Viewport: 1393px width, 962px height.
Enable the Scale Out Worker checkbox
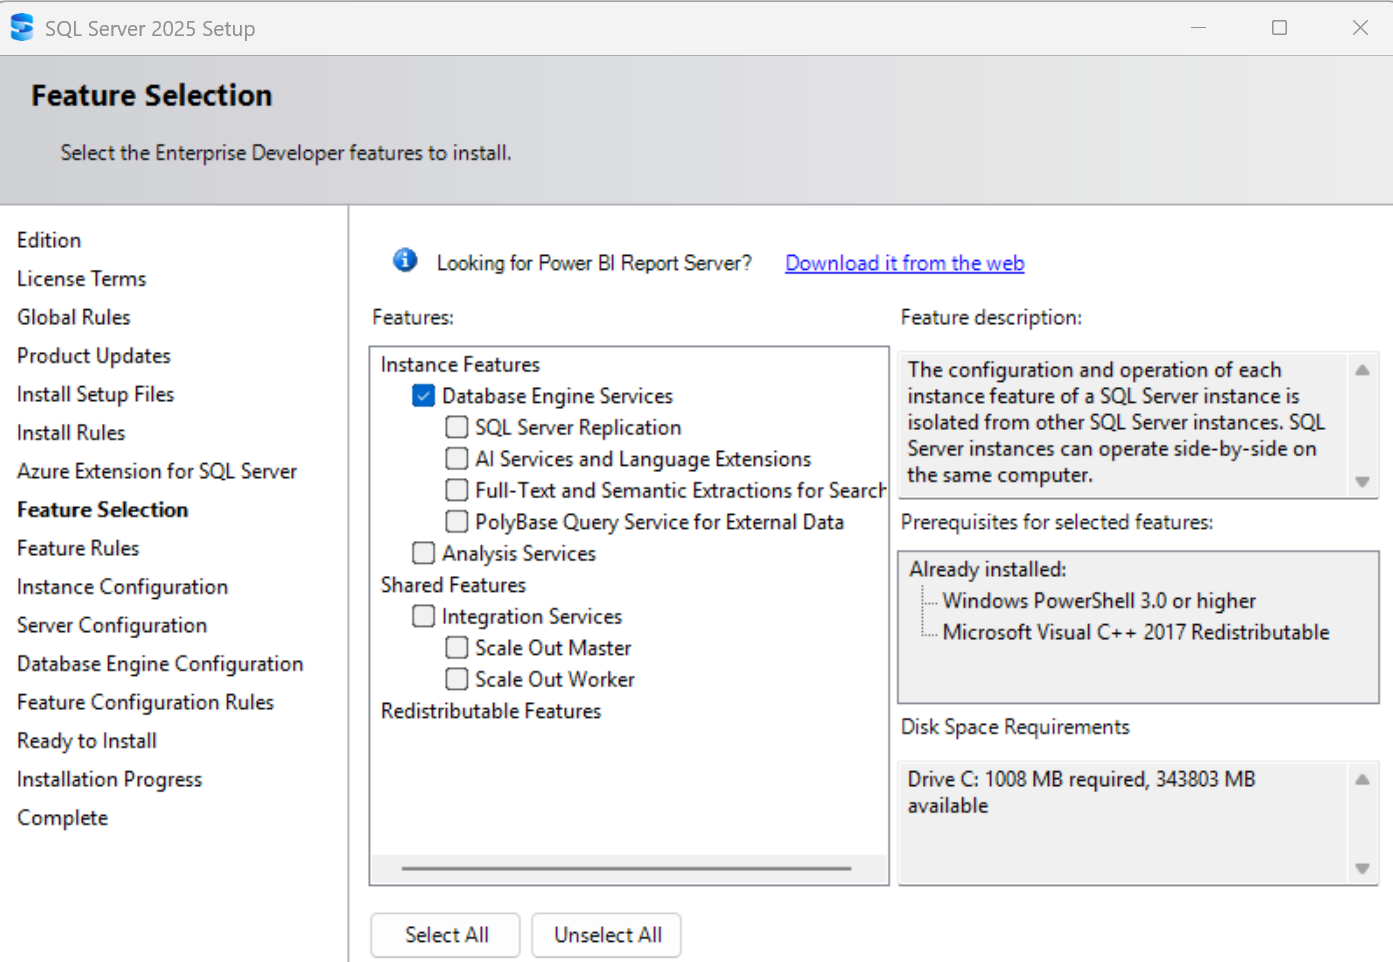[x=457, y=679]
